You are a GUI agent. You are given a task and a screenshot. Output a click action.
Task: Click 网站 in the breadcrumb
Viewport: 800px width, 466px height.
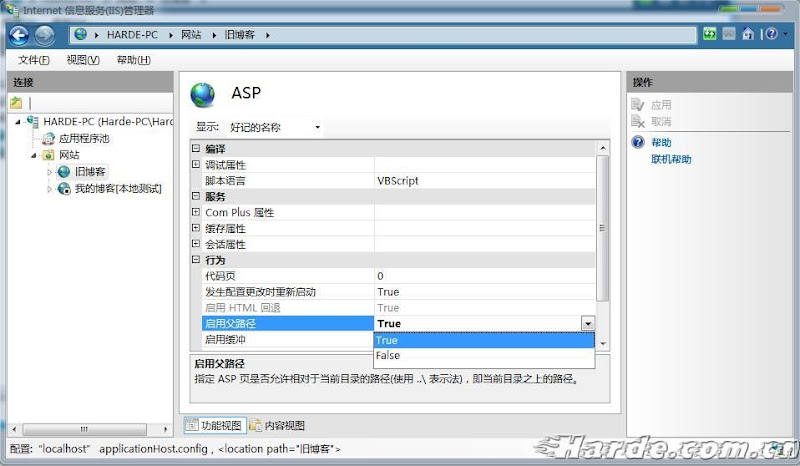pos(191,35)
